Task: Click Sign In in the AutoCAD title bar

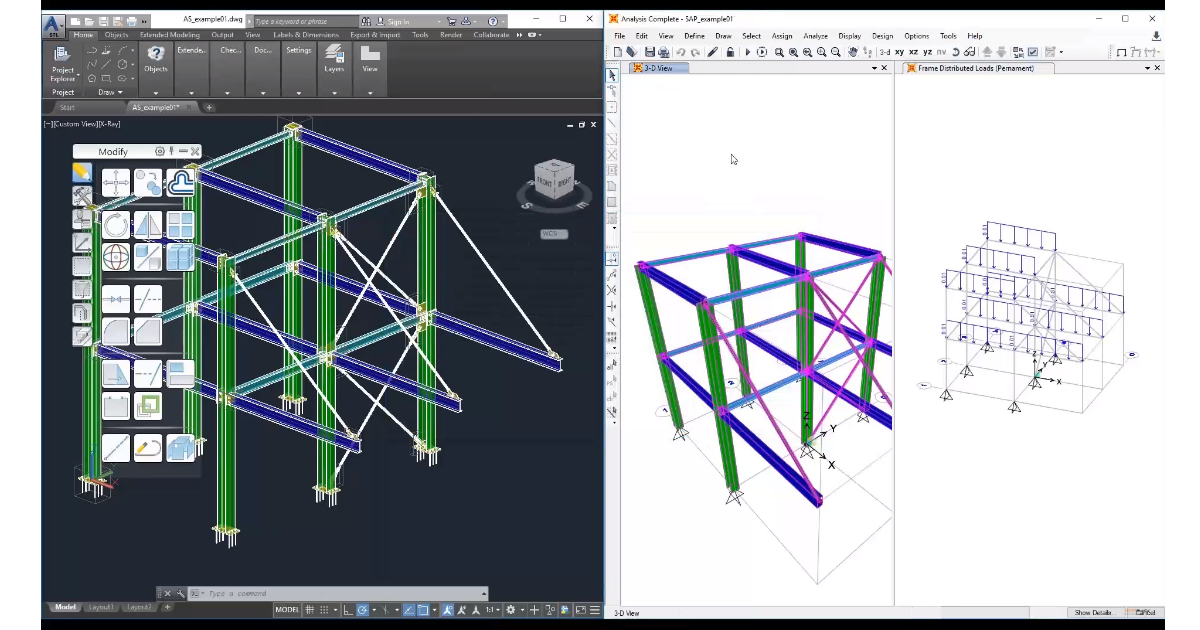Action: coord(398,21)
